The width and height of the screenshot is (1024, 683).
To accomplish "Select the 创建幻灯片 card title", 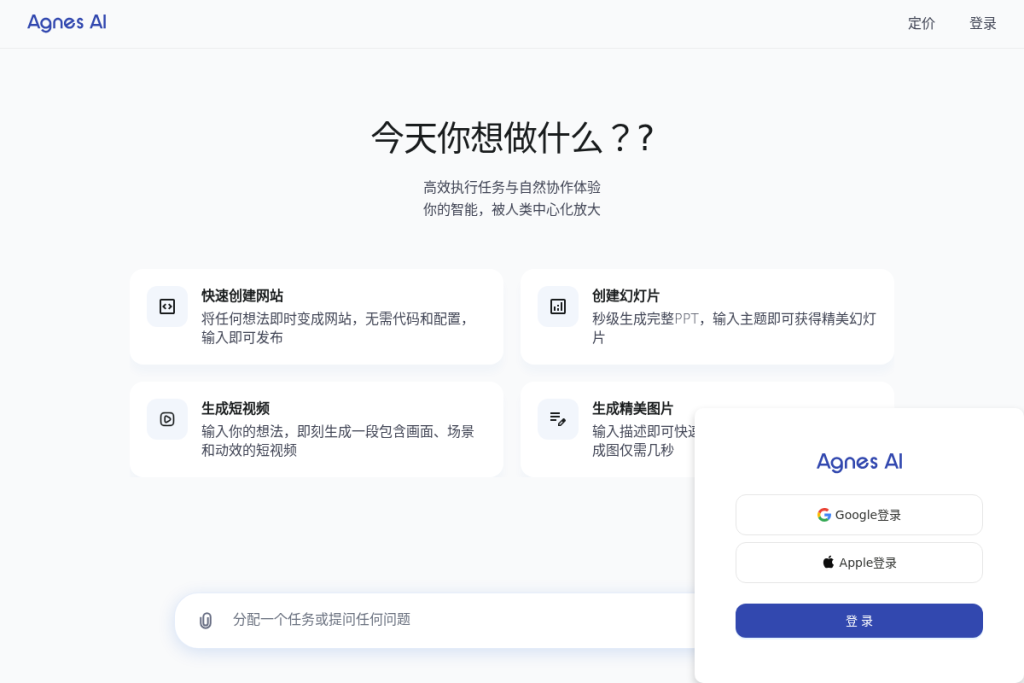I will pos(626,296).
